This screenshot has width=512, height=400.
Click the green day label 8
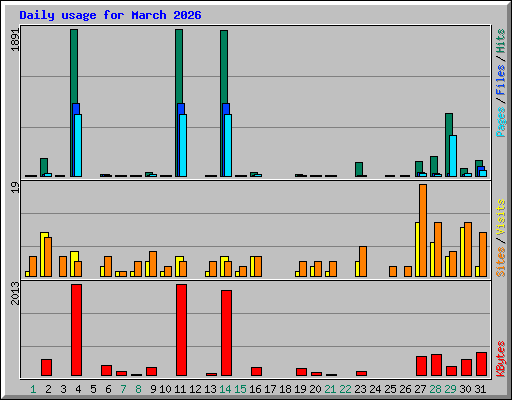click(x=138, y=389)
